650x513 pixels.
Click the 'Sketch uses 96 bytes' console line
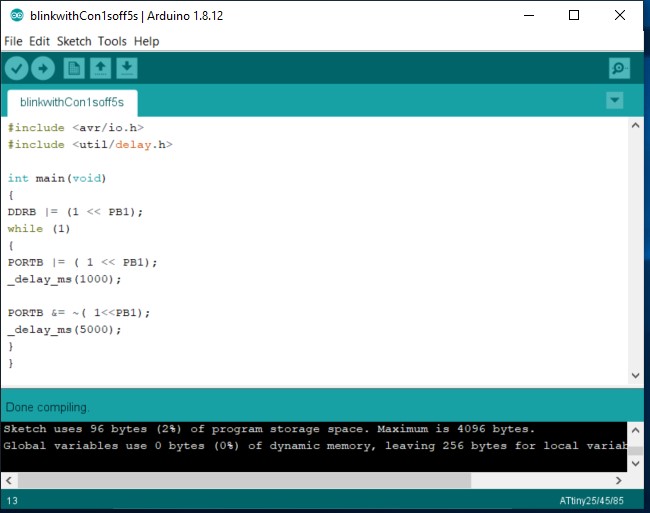[x=269, y=429]
